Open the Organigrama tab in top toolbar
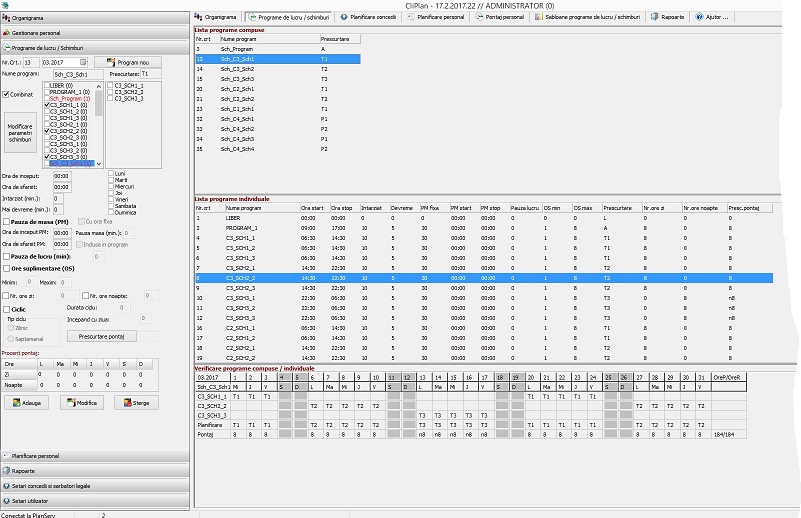 click(x=217, y=17)
